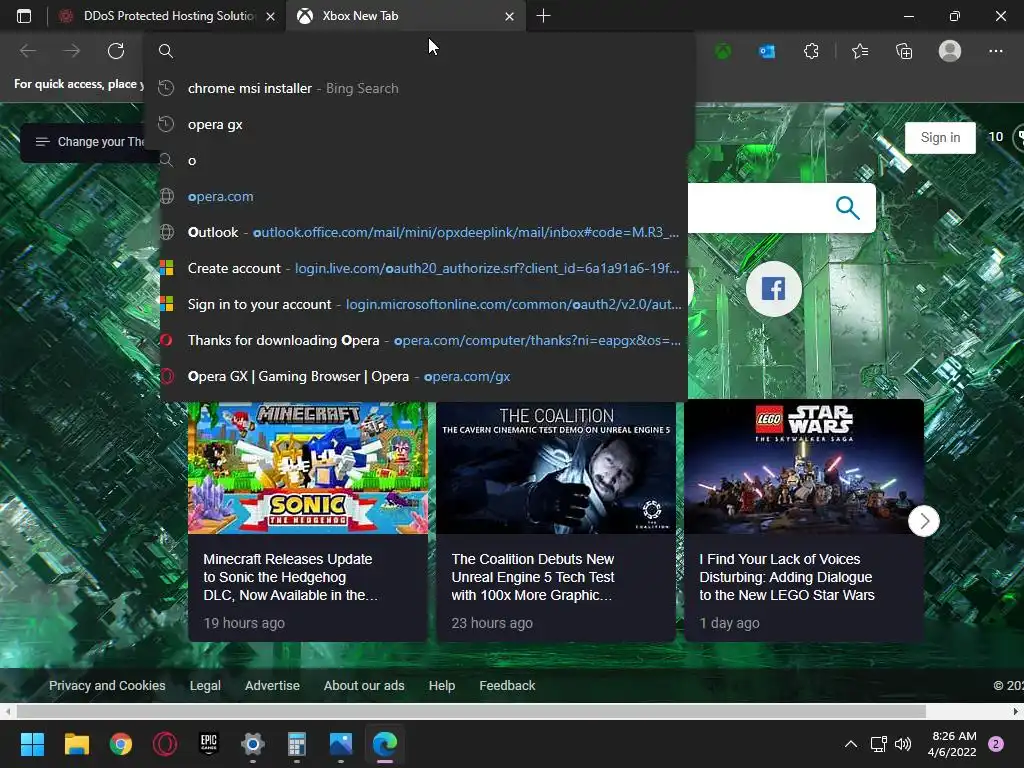Open the Legal footer link
Viewport: 1024px width, 768px height.
[205, 686]
